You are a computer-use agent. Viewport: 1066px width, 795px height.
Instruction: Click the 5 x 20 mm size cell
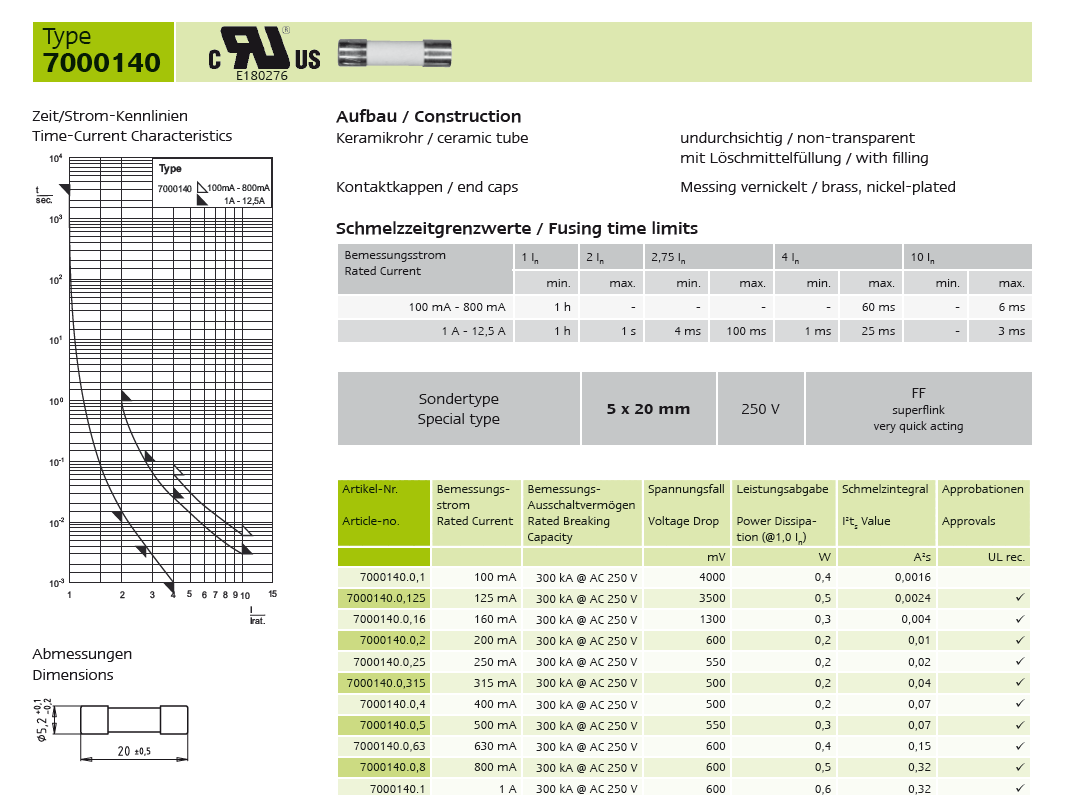click(649, 409)
